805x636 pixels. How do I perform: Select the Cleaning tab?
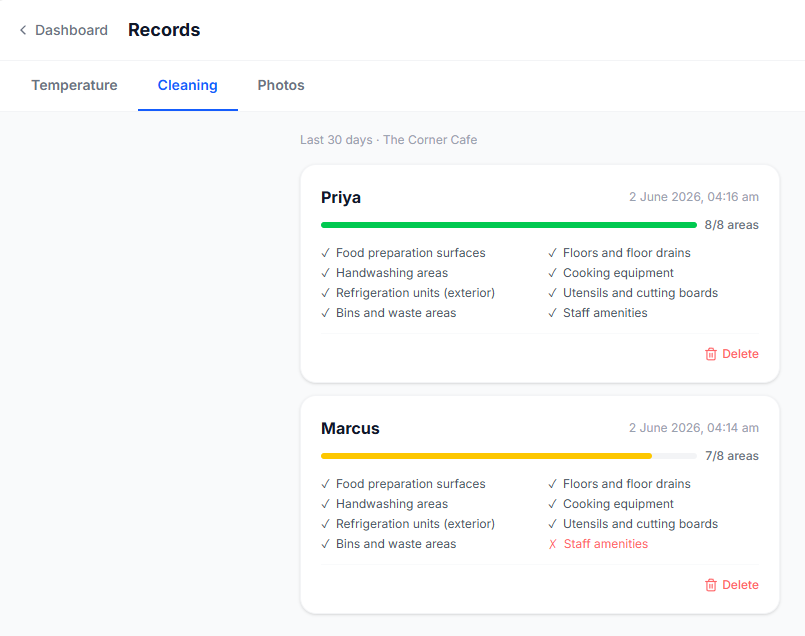(187, 85)
